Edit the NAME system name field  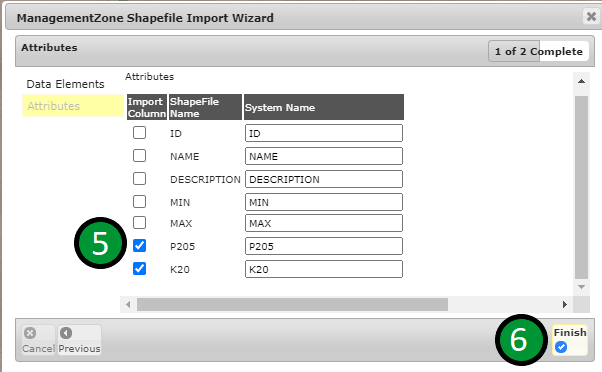[x=324, y=156]
